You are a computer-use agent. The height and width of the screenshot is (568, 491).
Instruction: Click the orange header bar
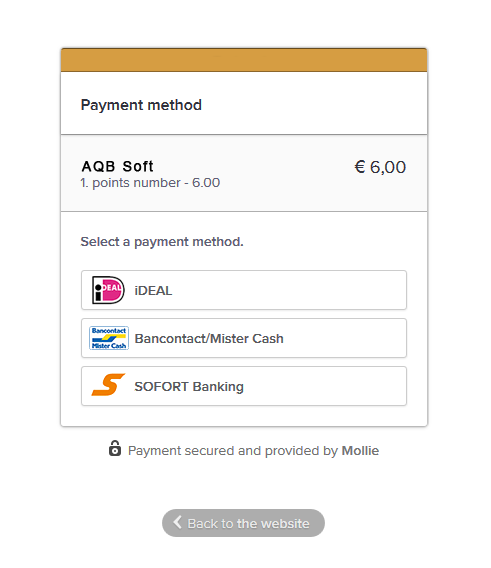click(244, 60)
